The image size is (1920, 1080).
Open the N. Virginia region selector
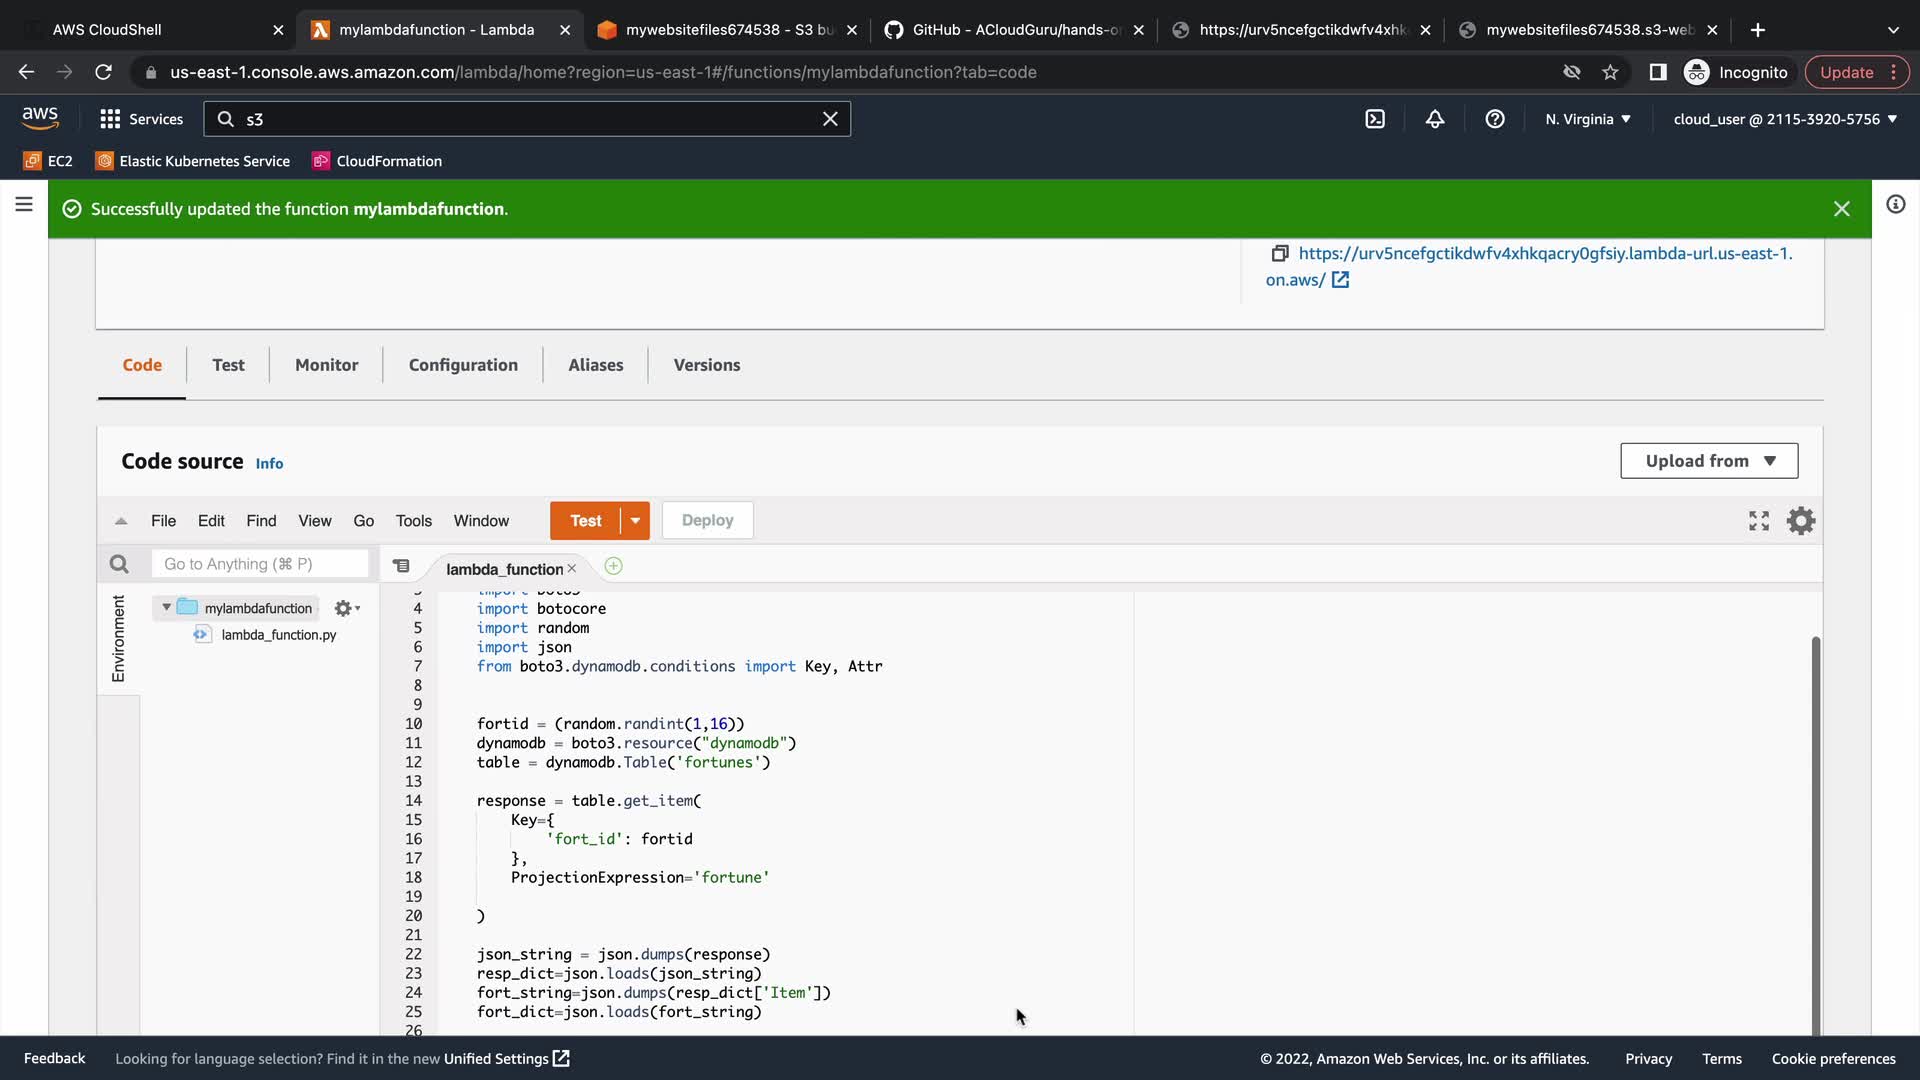(x=1587, y=119)
